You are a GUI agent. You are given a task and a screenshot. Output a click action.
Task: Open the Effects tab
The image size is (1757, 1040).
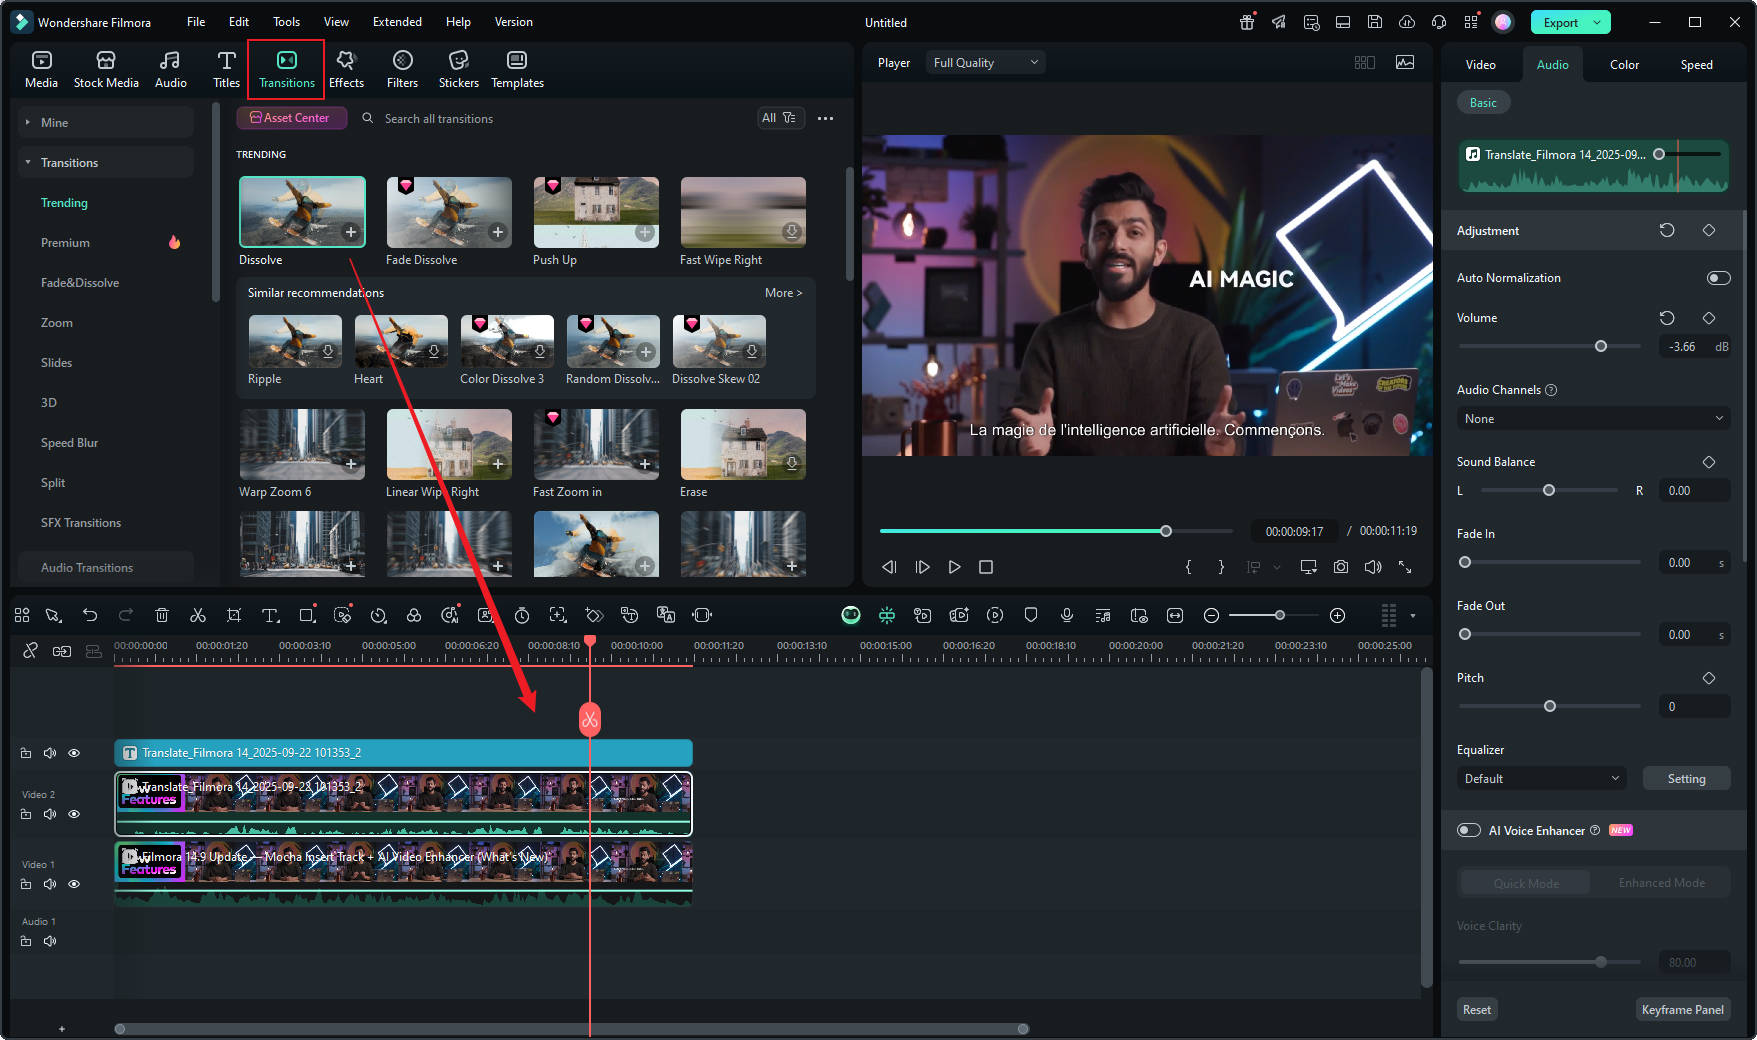point(346,69)
